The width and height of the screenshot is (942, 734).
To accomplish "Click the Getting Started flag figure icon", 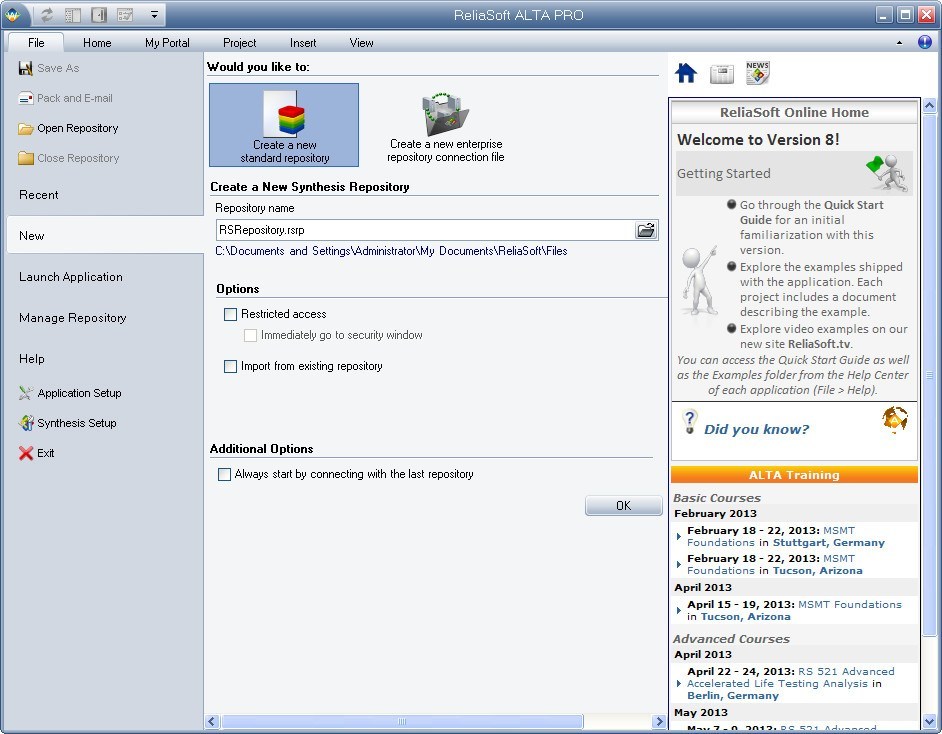I will point(887,172).
